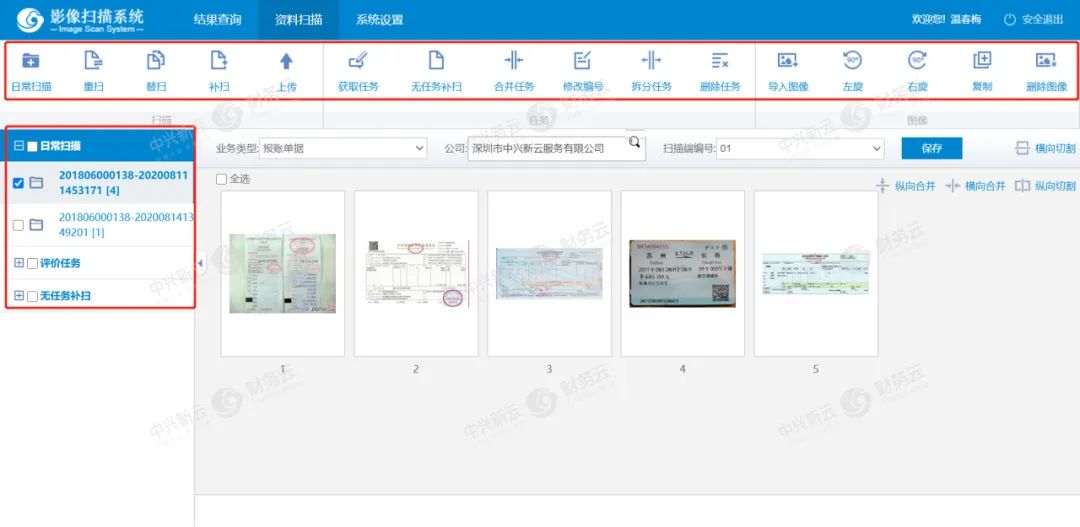Tick the 无任务补扫 tree checkbox

click(32, 296)
